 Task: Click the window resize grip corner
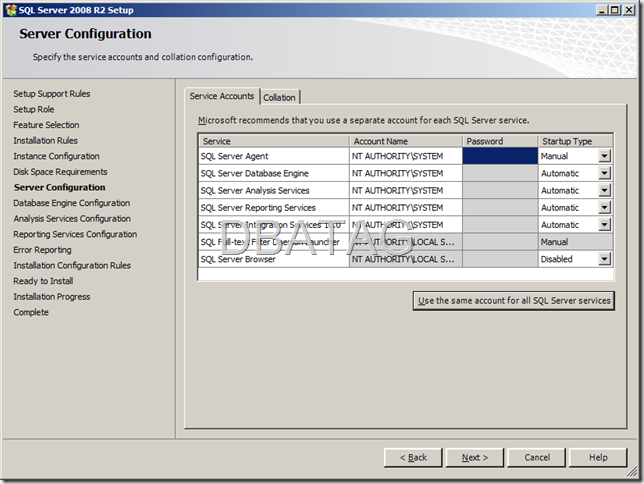pos(632,473)
